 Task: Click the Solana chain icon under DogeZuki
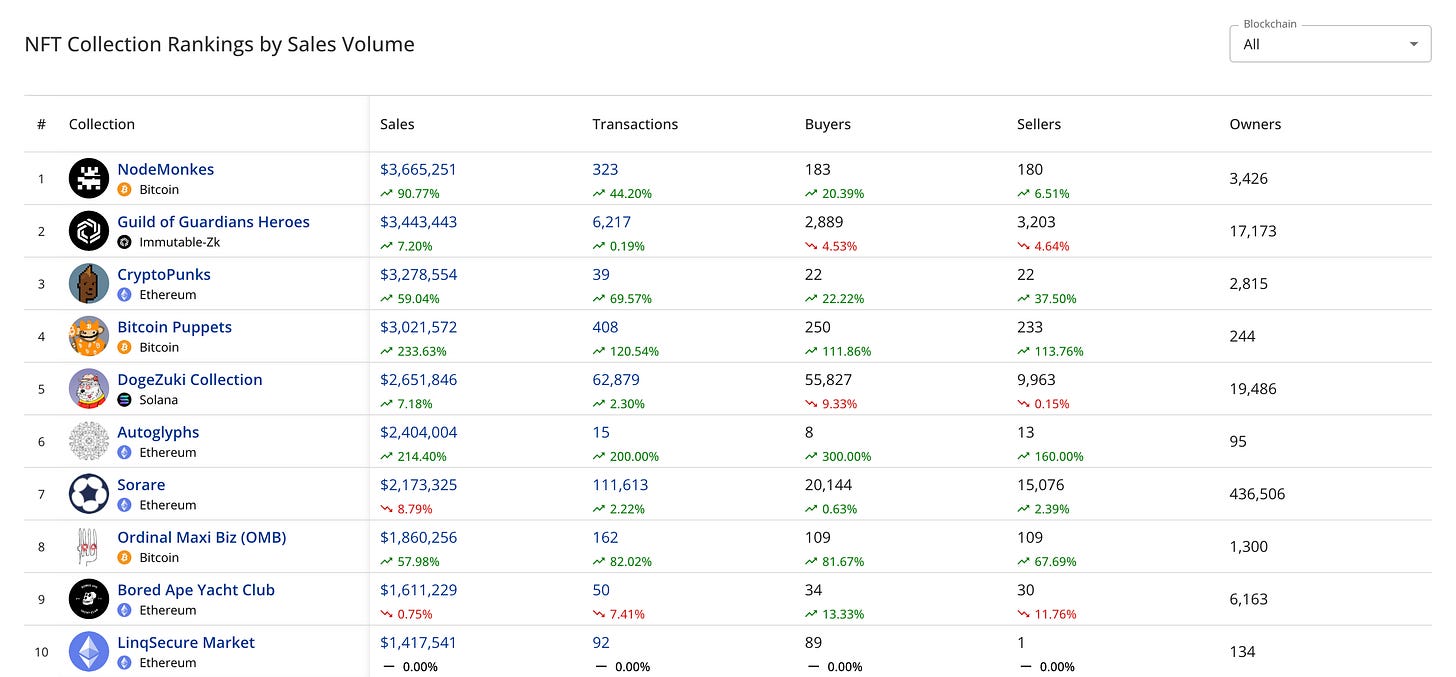125,400
